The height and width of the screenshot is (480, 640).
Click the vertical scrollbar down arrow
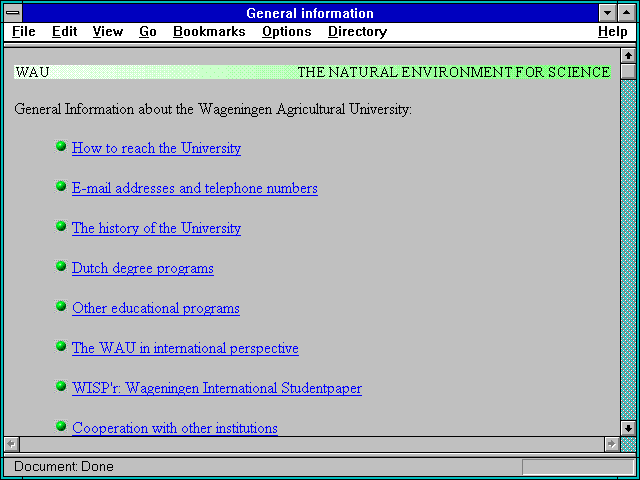(x=628, y=428)
